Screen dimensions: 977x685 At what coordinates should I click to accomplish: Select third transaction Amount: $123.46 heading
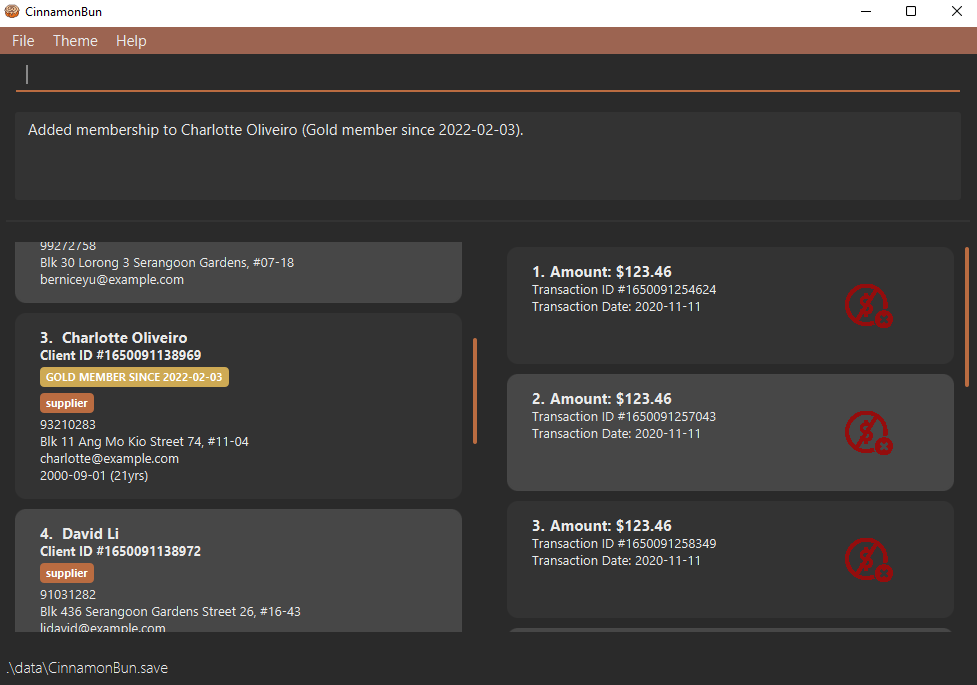point(602,526)
